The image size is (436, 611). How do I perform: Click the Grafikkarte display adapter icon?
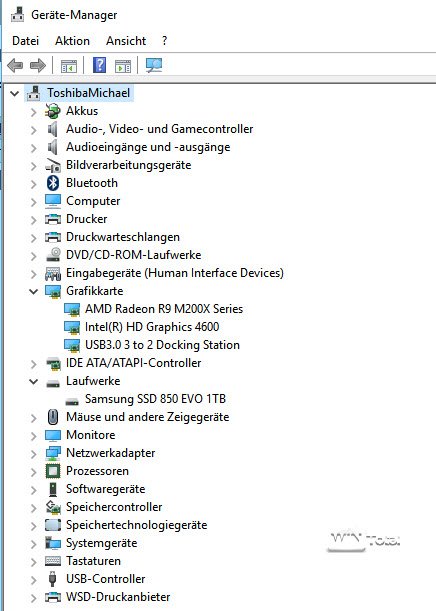(x=53, y=291)
